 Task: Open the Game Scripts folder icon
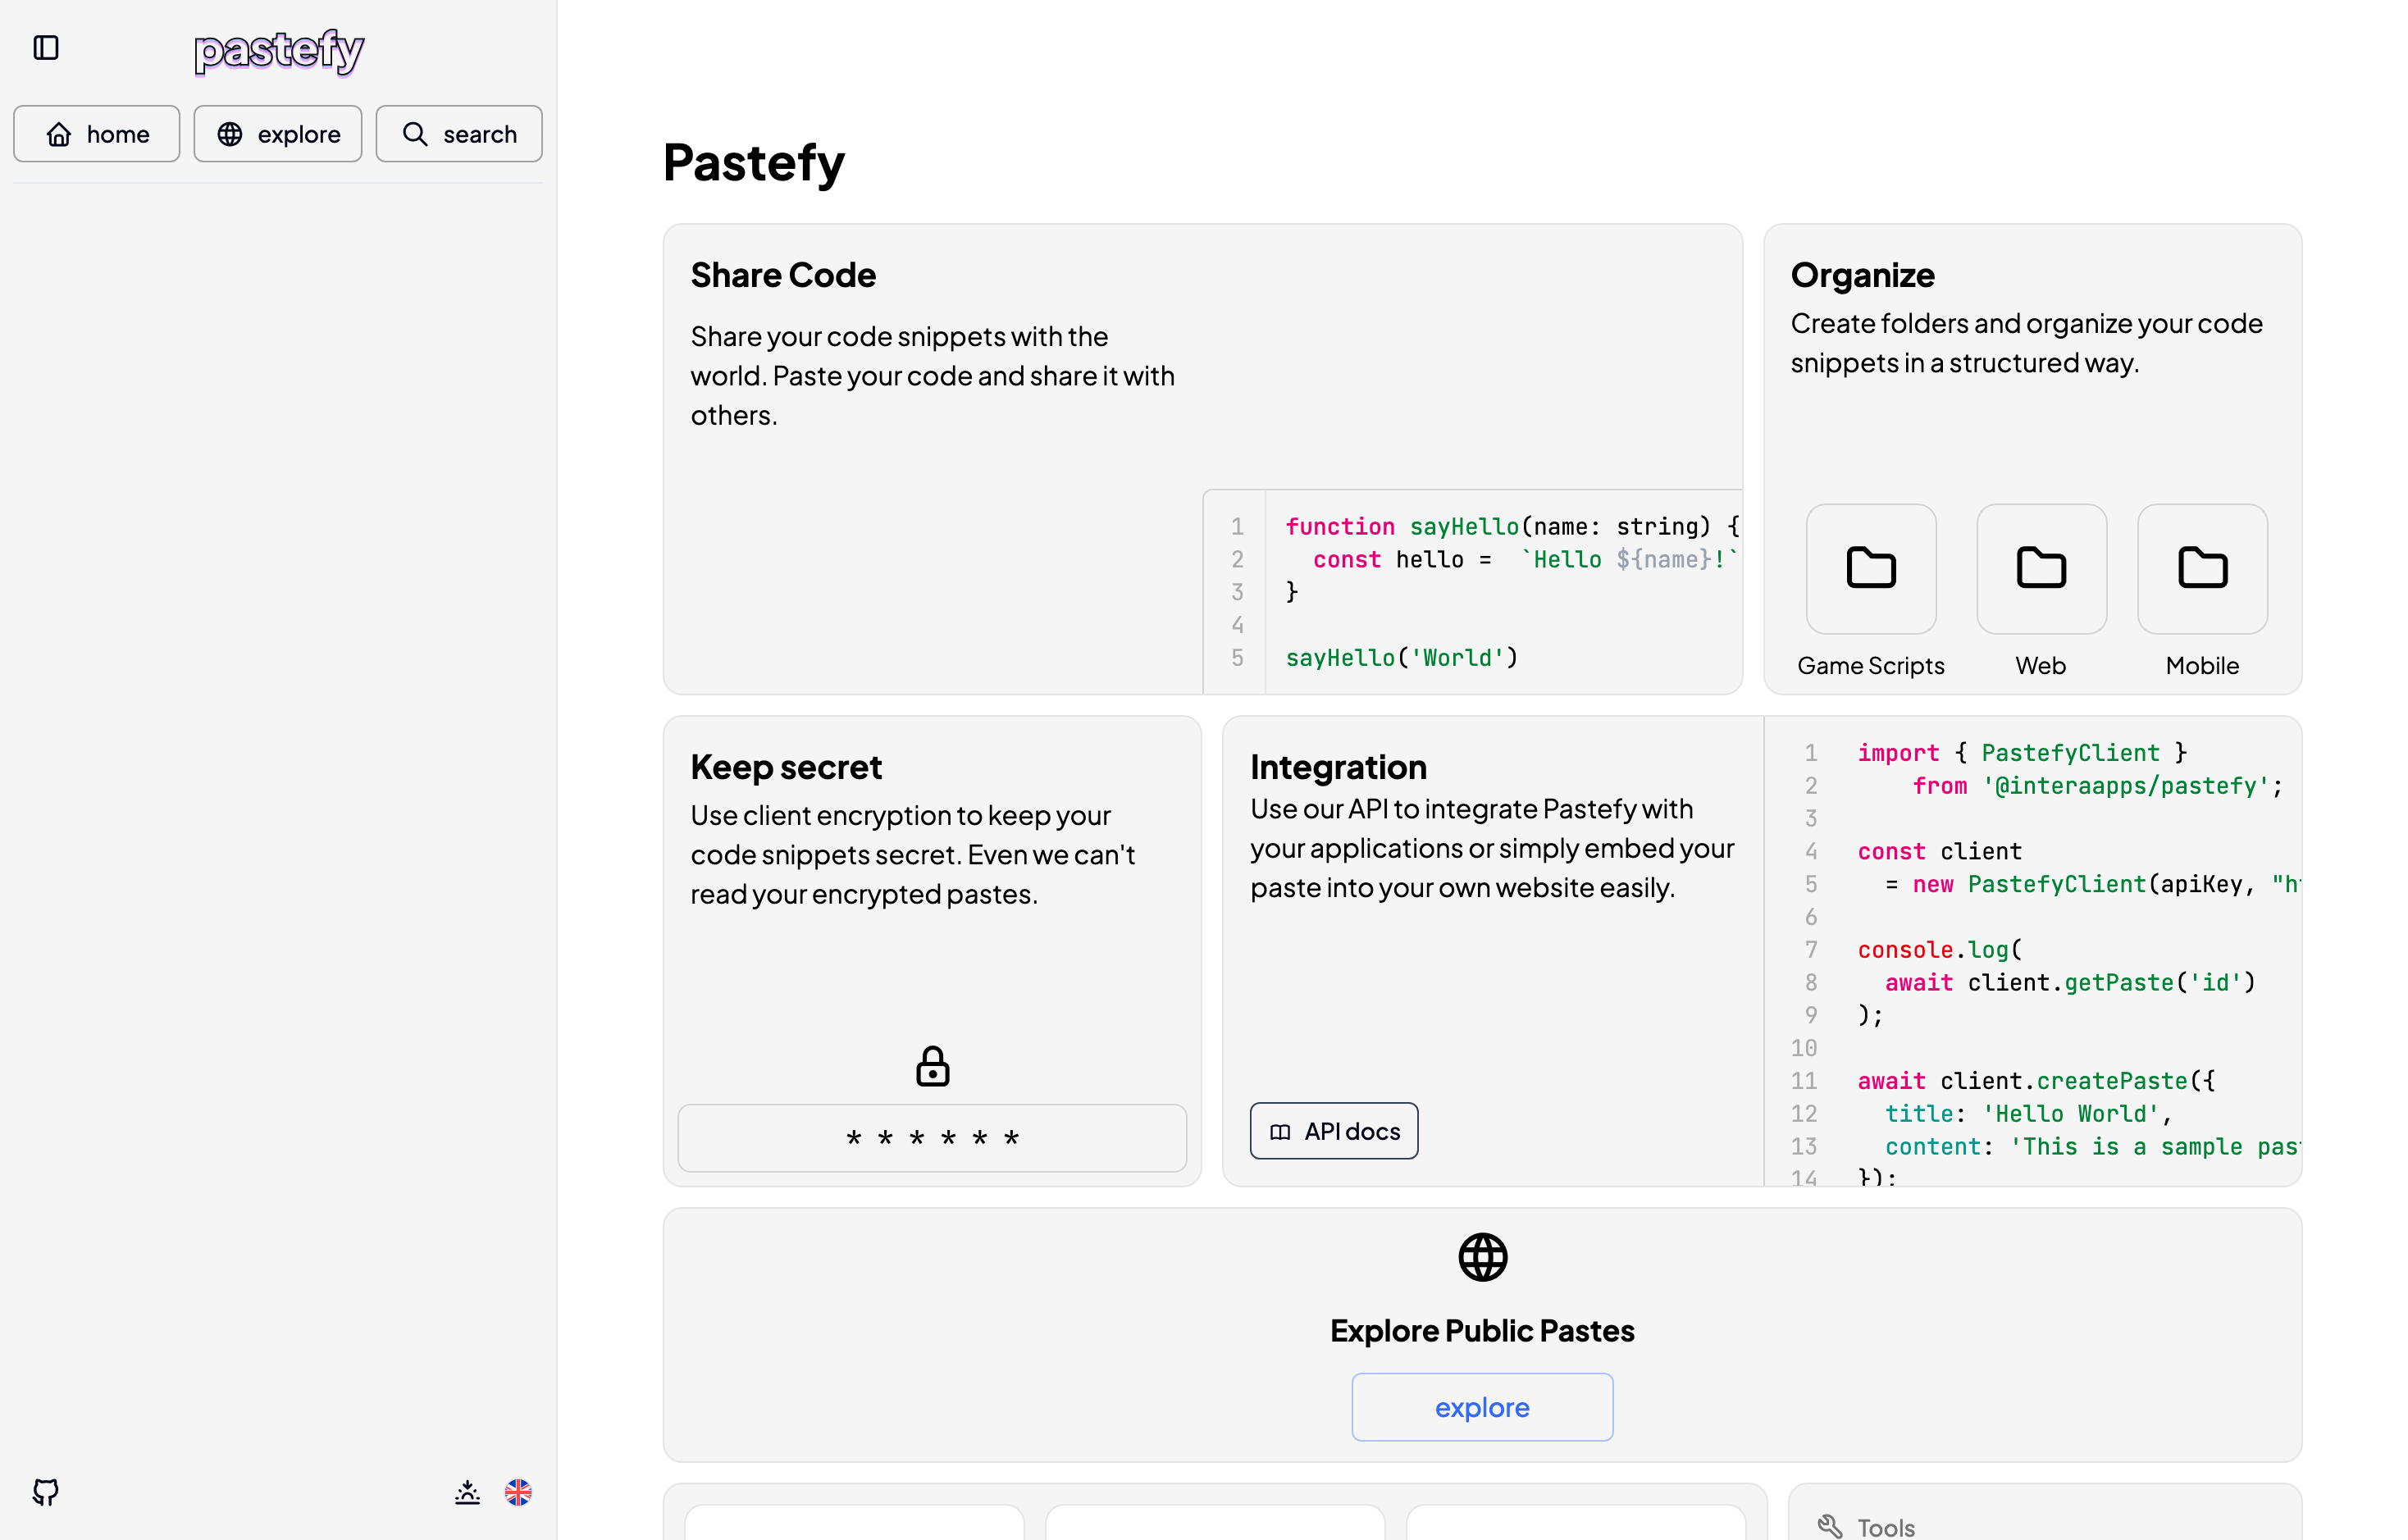pos(1871,568)
